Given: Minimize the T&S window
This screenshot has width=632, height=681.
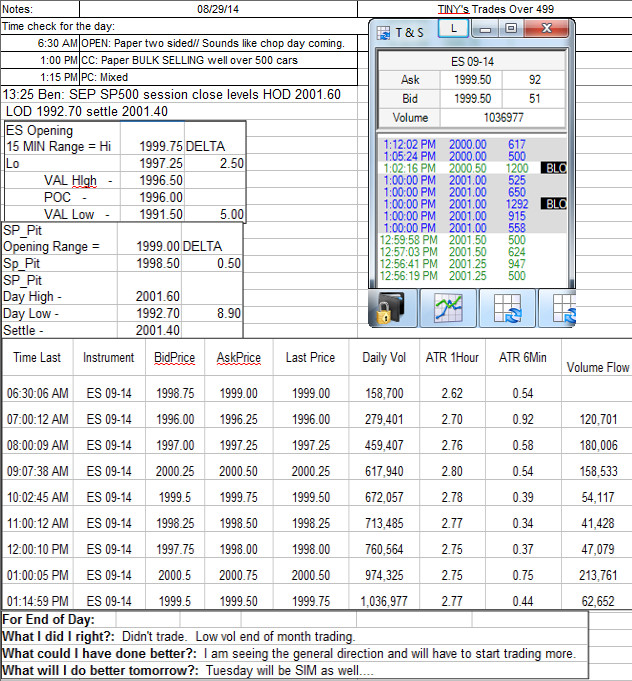Looking at the screenshot, I should tap(486, 29).
